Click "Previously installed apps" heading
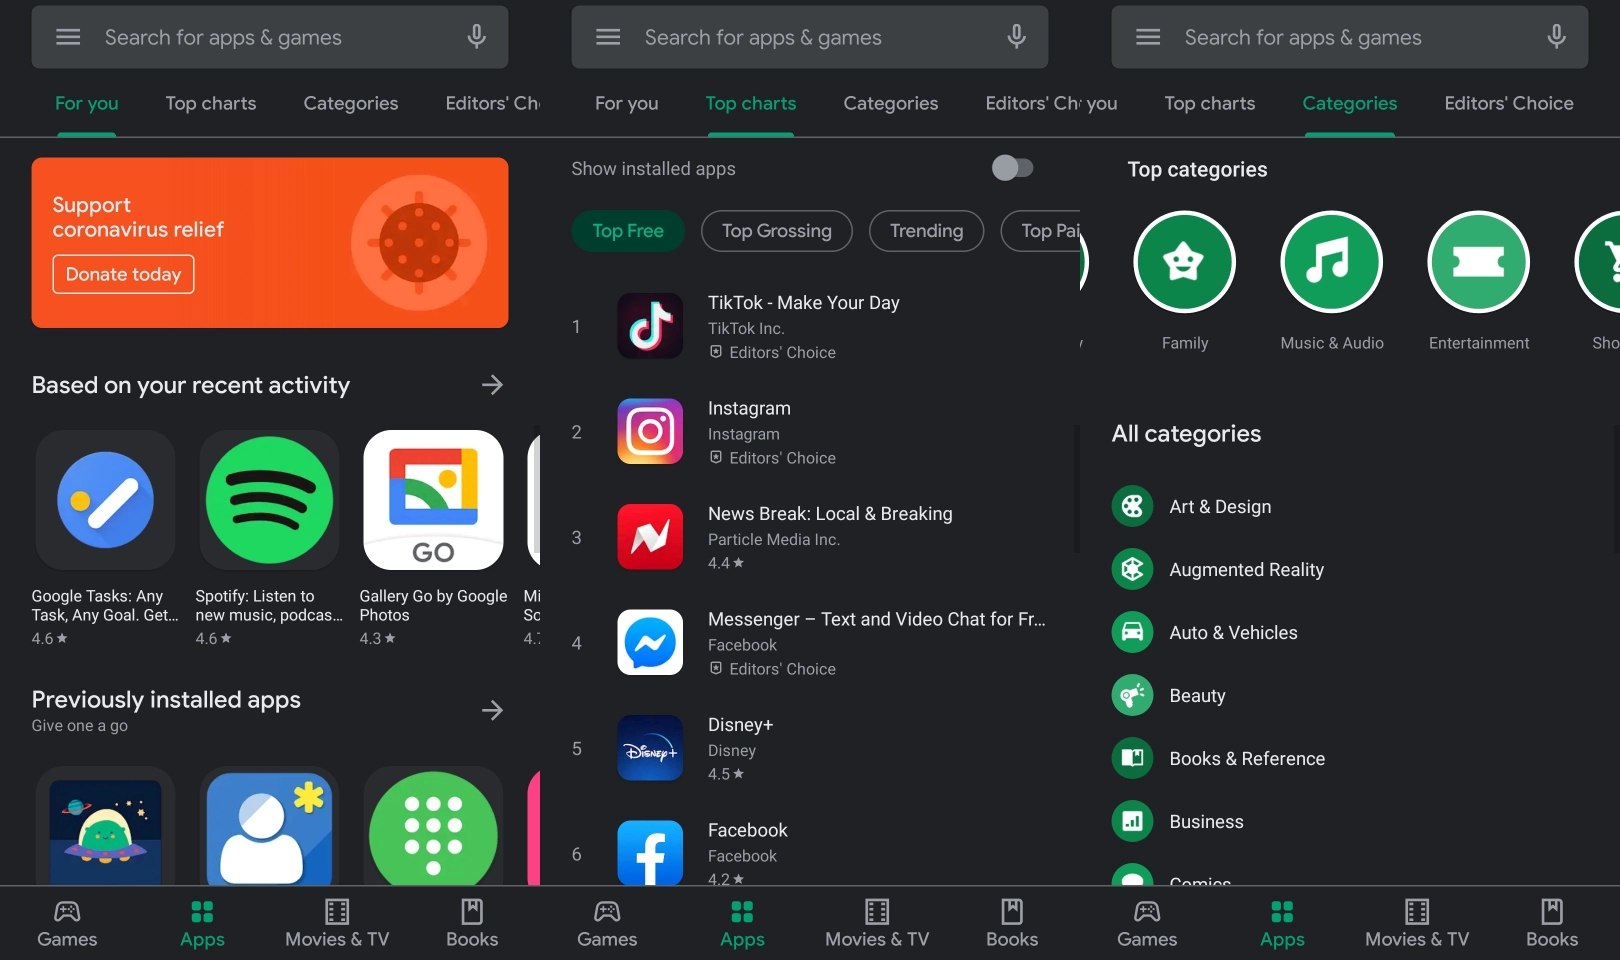The height and width of the screenshot is (960, 1620). (166, 699)
